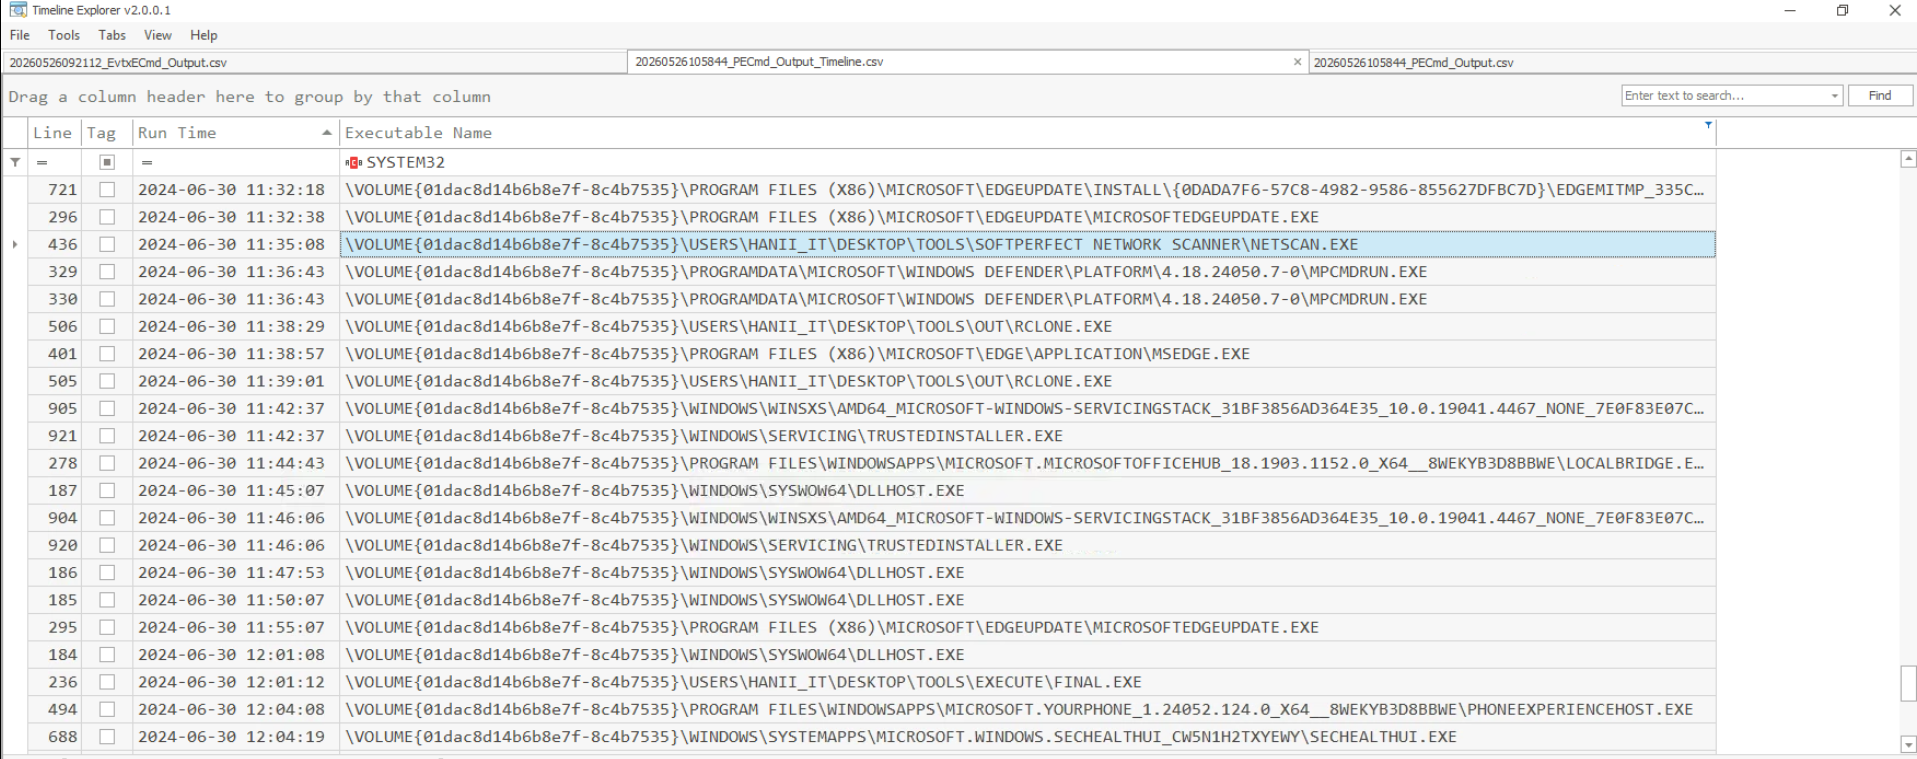Select the MPCMDRUN.EXE row at line 330

(x=1028, y=299)
